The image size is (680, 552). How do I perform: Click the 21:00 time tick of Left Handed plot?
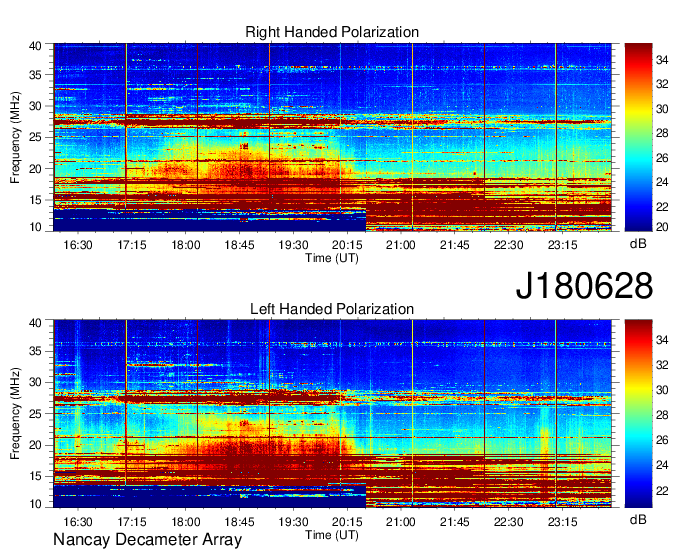(x=401, y=521)
